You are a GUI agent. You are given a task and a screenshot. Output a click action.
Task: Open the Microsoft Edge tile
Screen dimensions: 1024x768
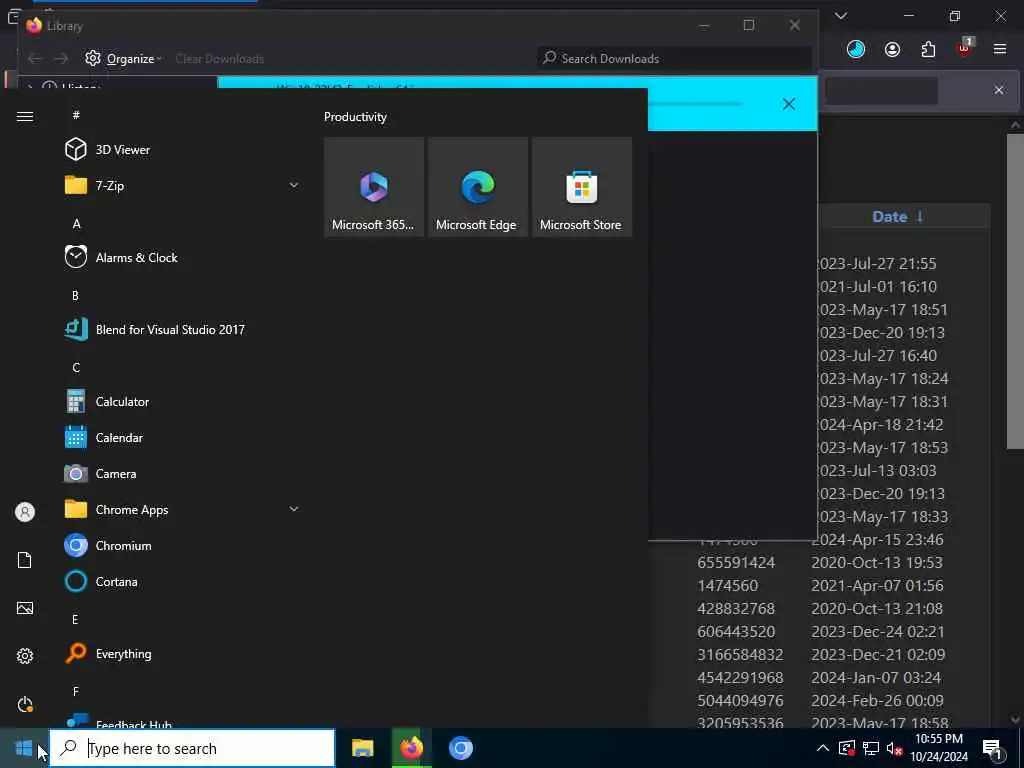(477, 187)
